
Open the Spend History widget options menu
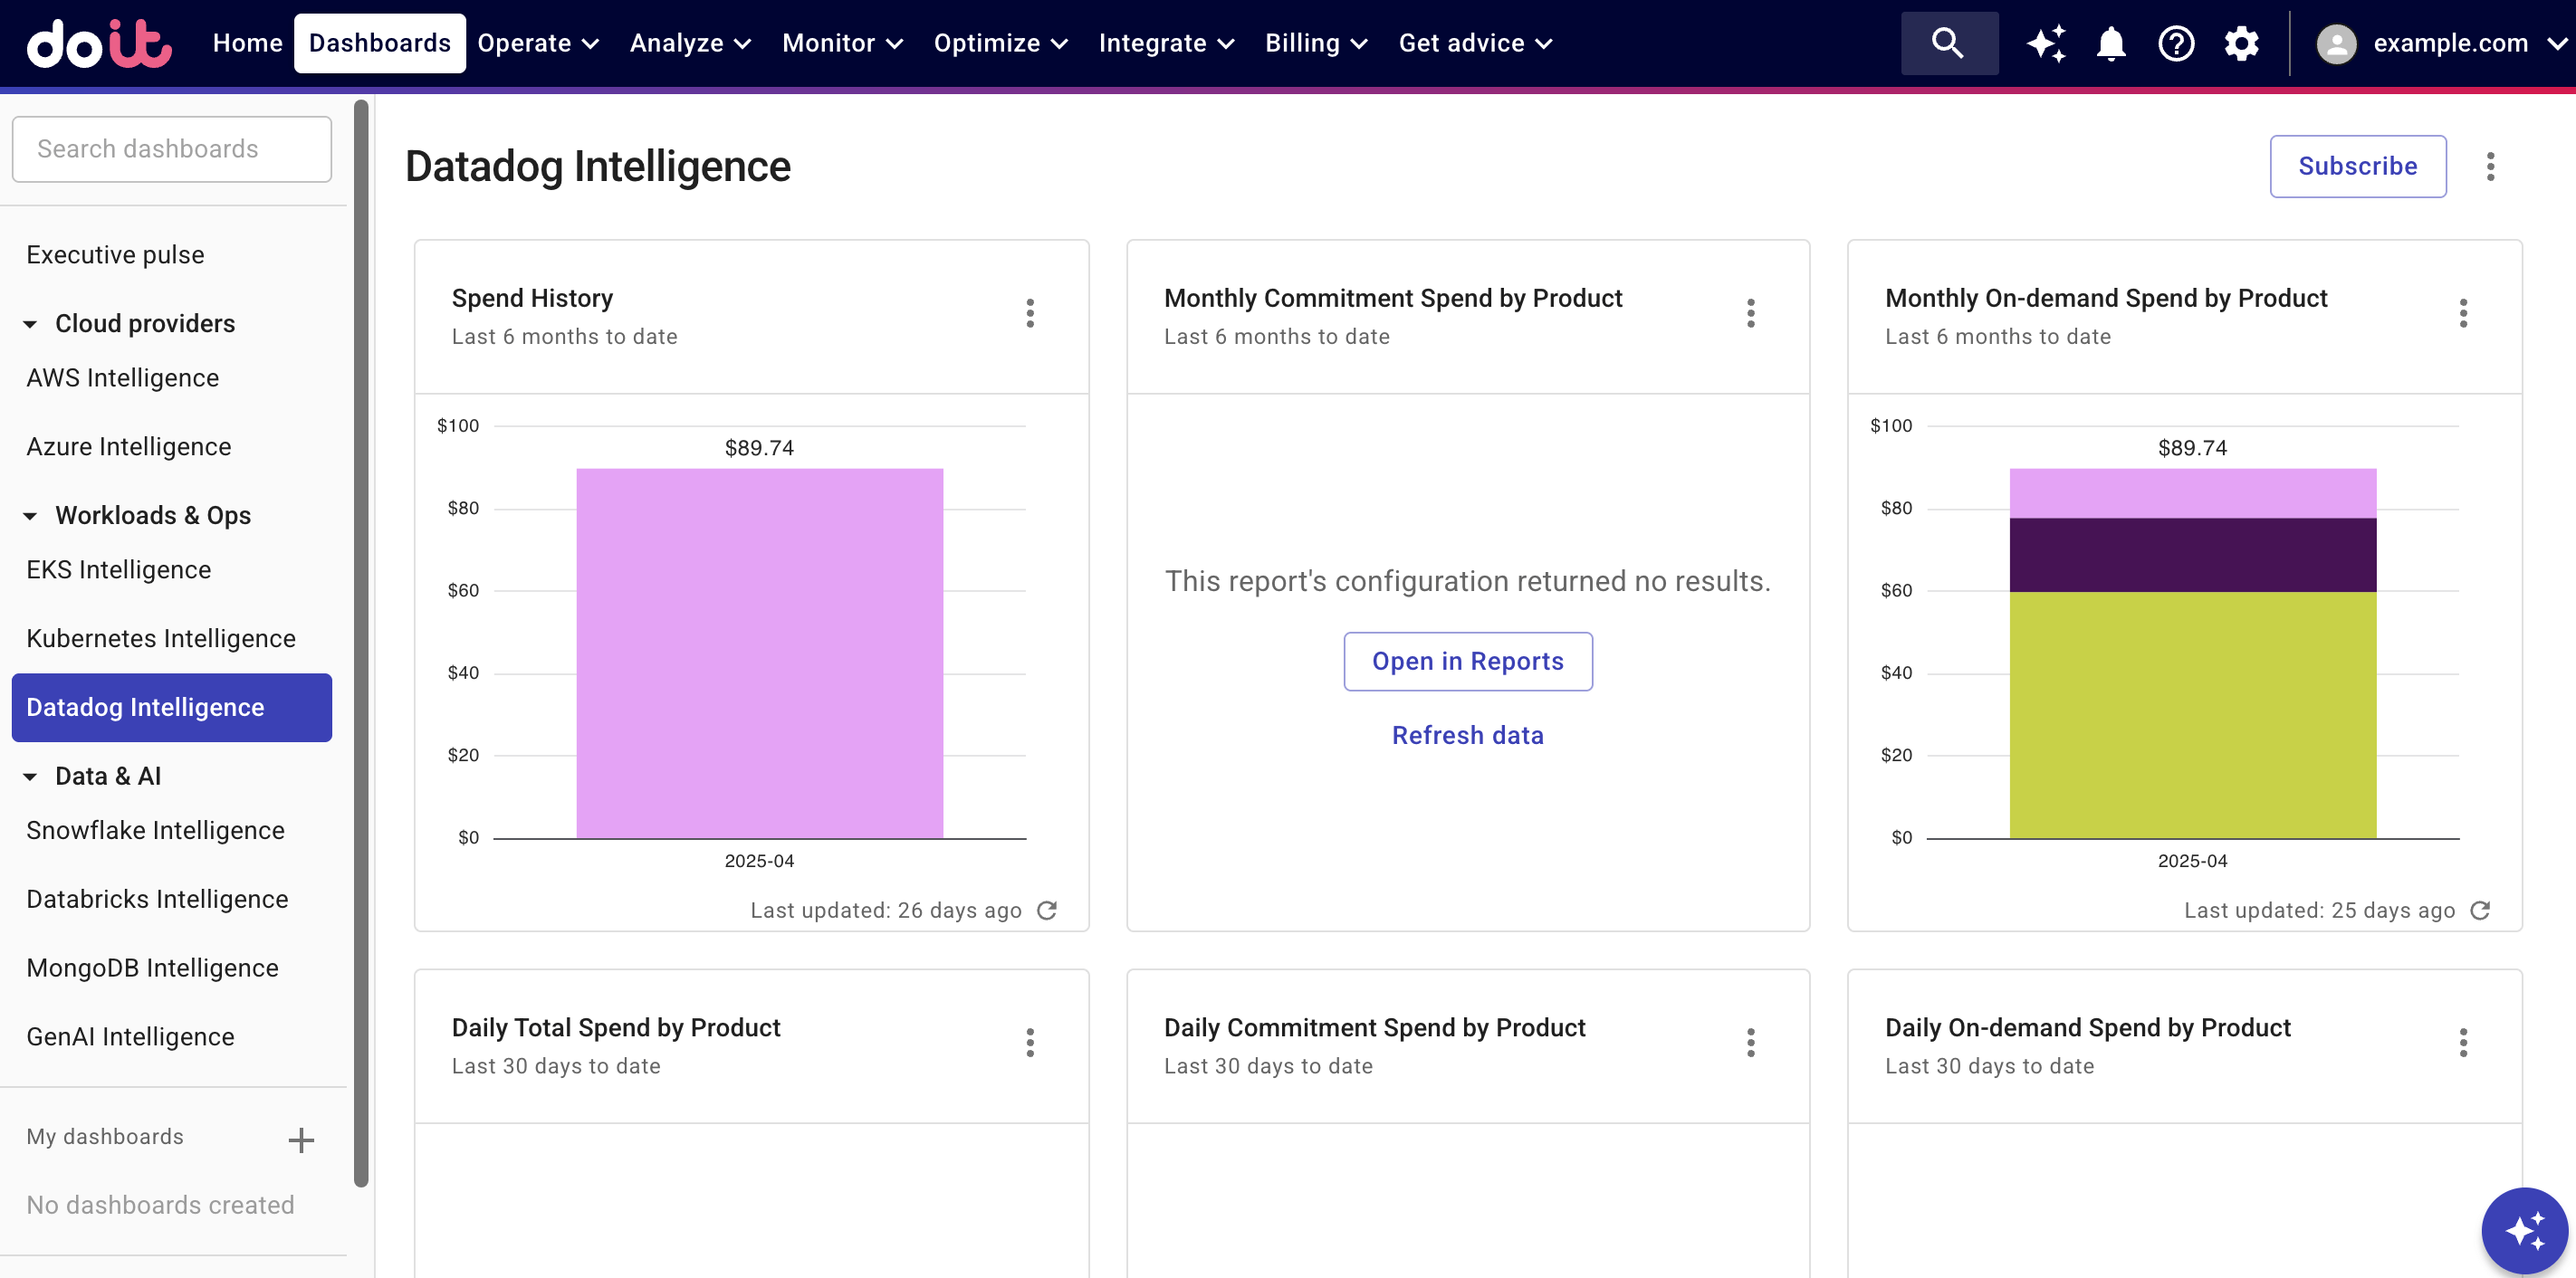tap(1030, 313)
